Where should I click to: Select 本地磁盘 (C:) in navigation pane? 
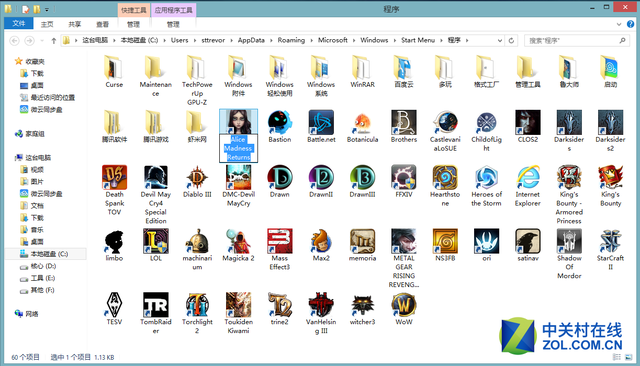[46, 254]
